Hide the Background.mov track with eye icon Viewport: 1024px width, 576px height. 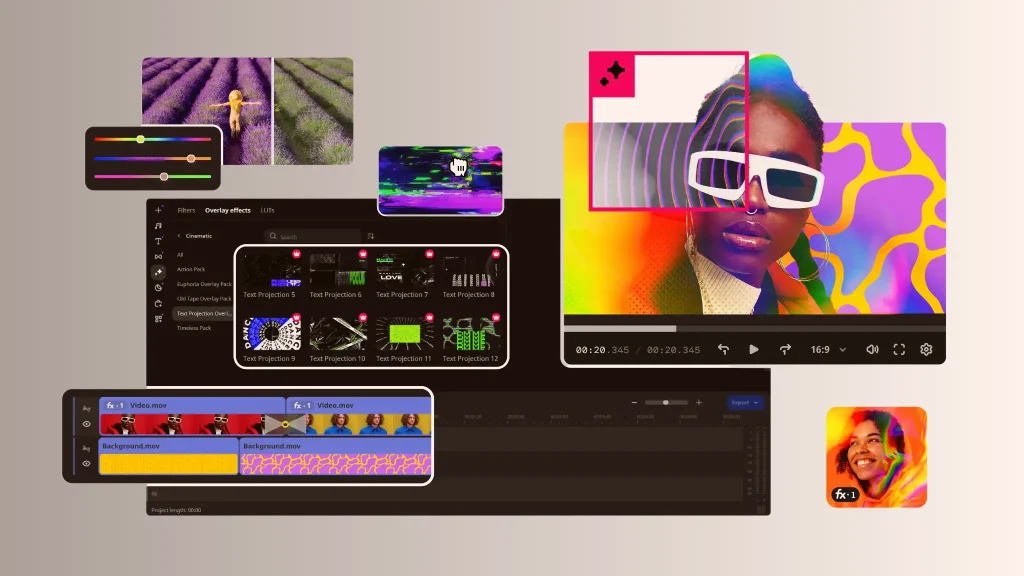tap(86, 464)
